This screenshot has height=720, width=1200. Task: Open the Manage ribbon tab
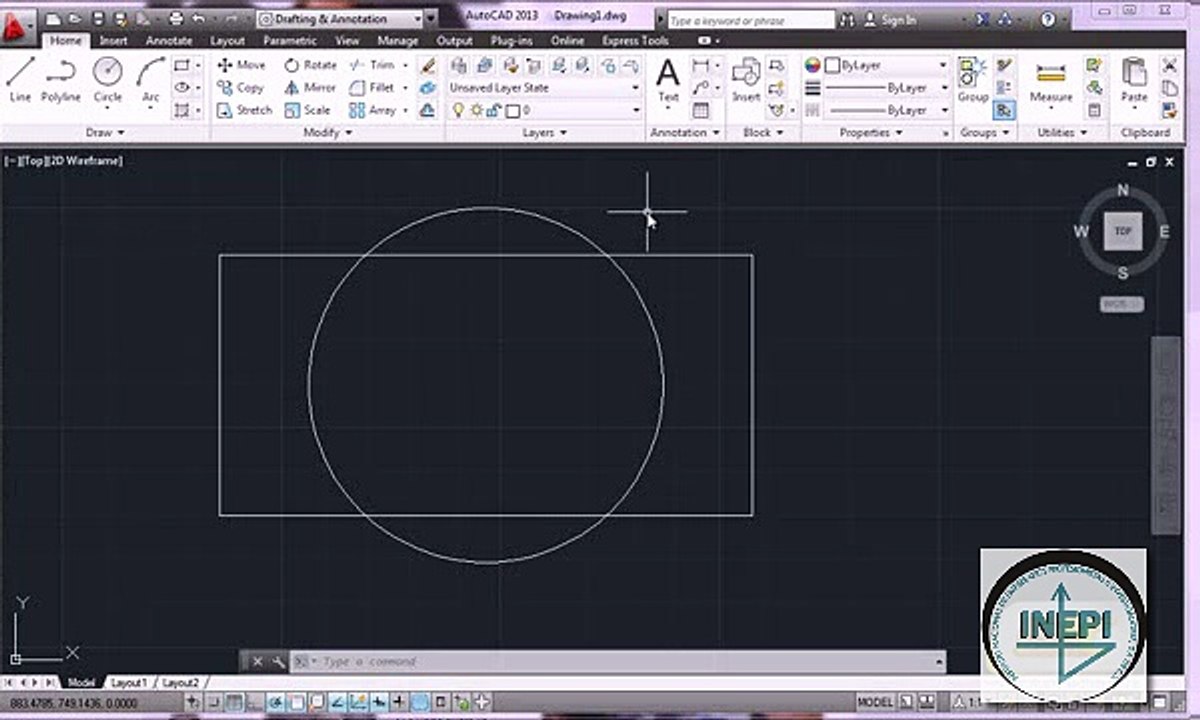(x=398, y=41)
